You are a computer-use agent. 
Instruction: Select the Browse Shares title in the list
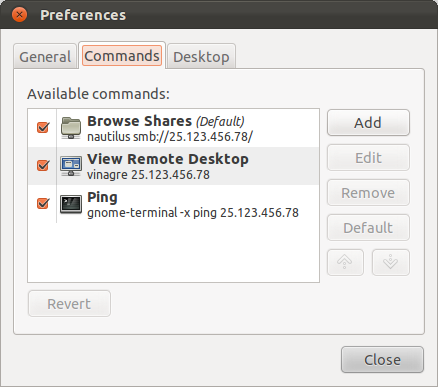[139, 121]
